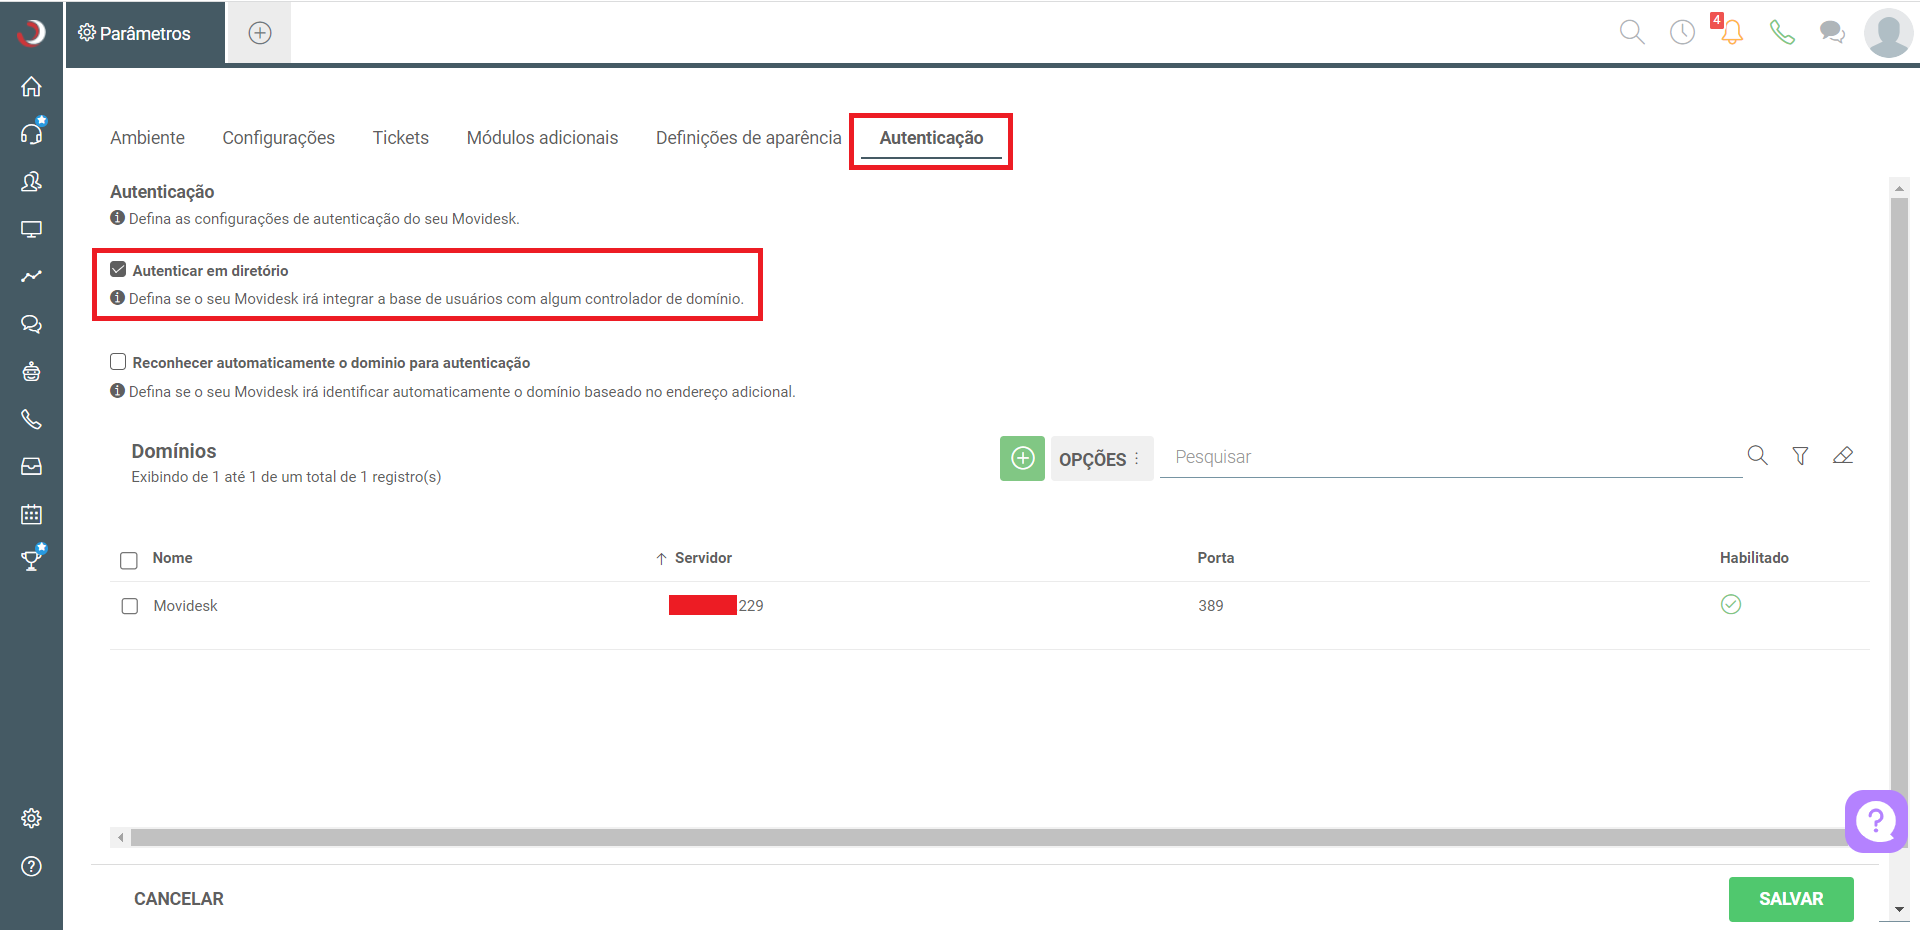Open the filter funnel icon
1920x930 pixels.
pyautogui.click(x=1800, y=456)
